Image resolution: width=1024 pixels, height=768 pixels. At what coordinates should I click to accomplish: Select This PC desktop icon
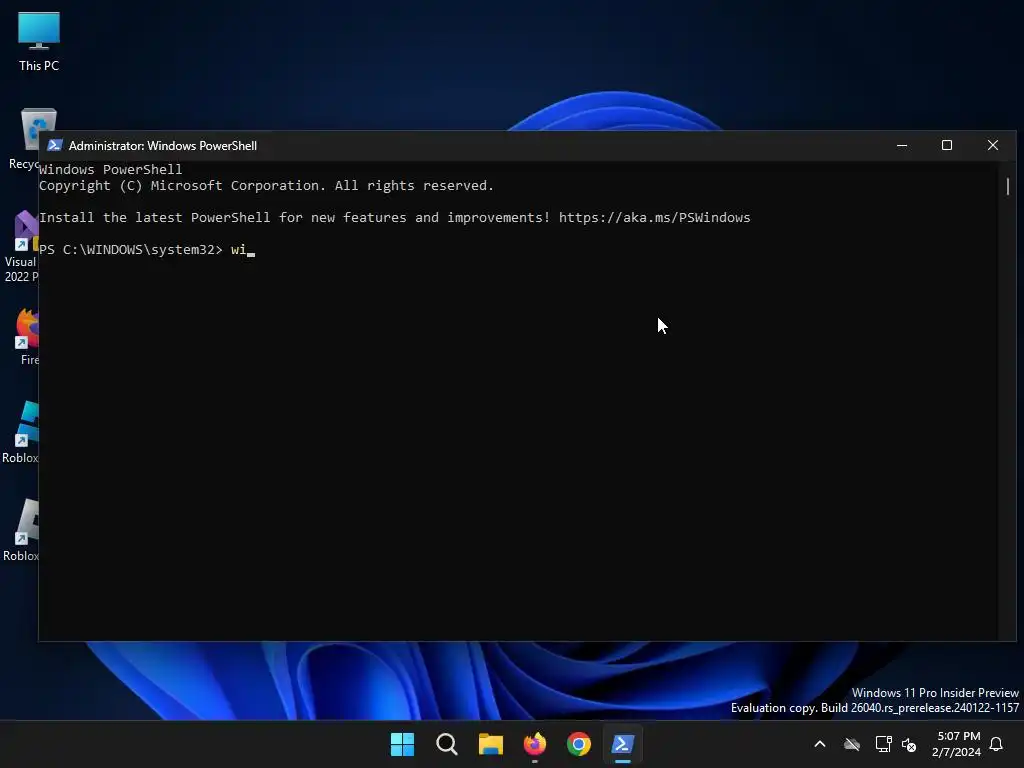point(39,41)
